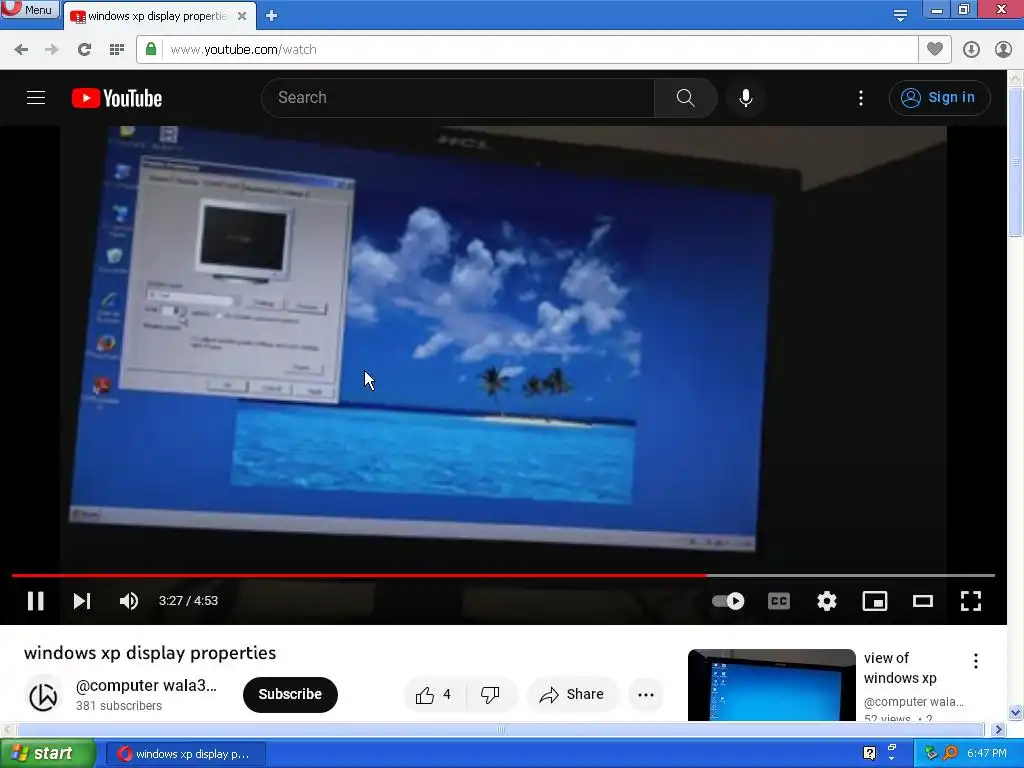Share the video
1024x768 pixels.
[x=571, y=694]
